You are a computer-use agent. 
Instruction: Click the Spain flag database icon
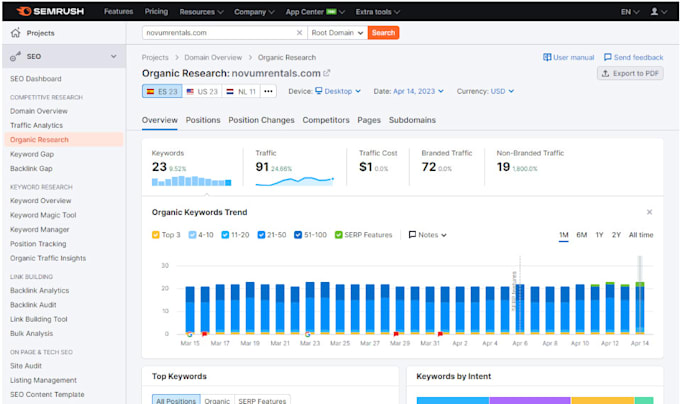pyautogui.click(x=150, y=91)
